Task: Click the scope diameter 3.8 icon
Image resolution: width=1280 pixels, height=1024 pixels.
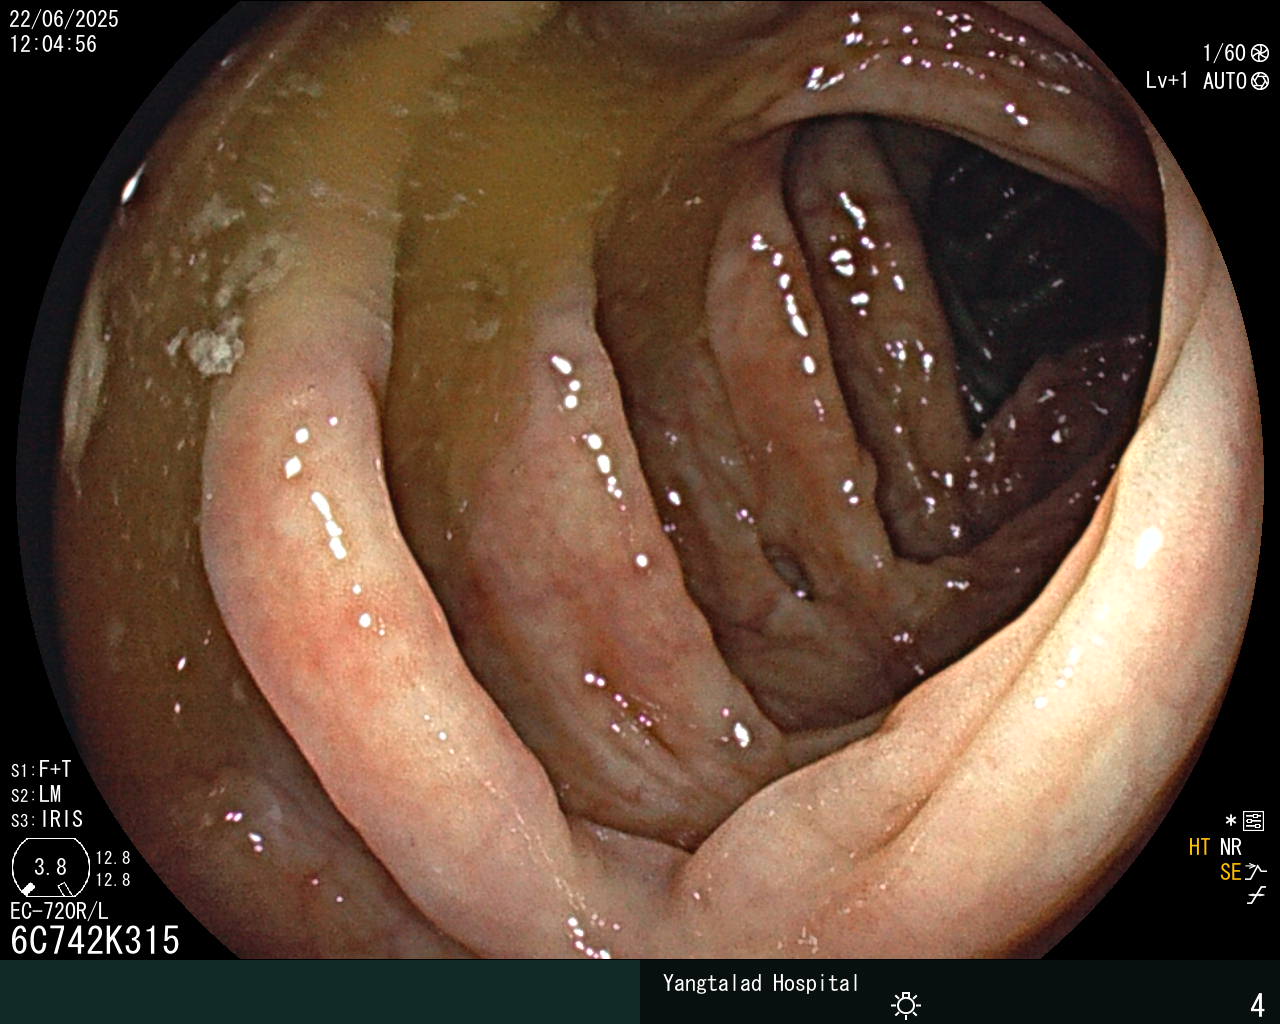Action: [50, 867]
